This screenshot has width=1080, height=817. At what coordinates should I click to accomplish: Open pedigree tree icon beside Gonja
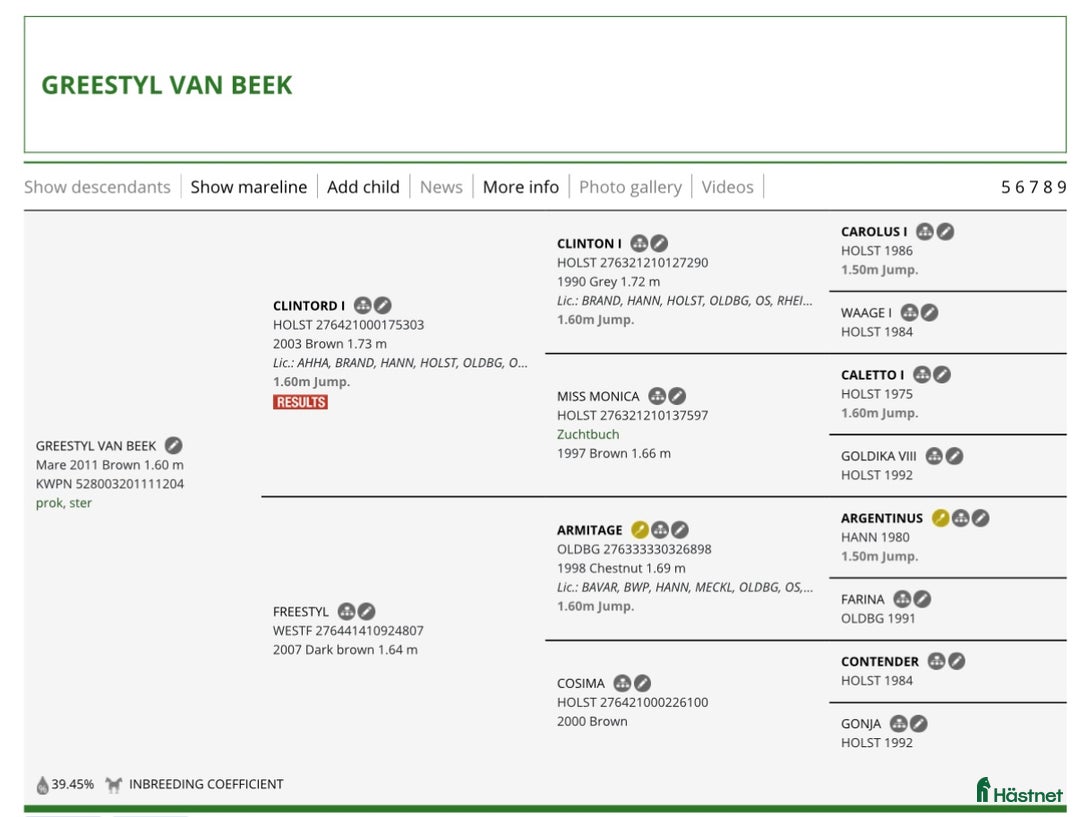(x=898, y=723)
